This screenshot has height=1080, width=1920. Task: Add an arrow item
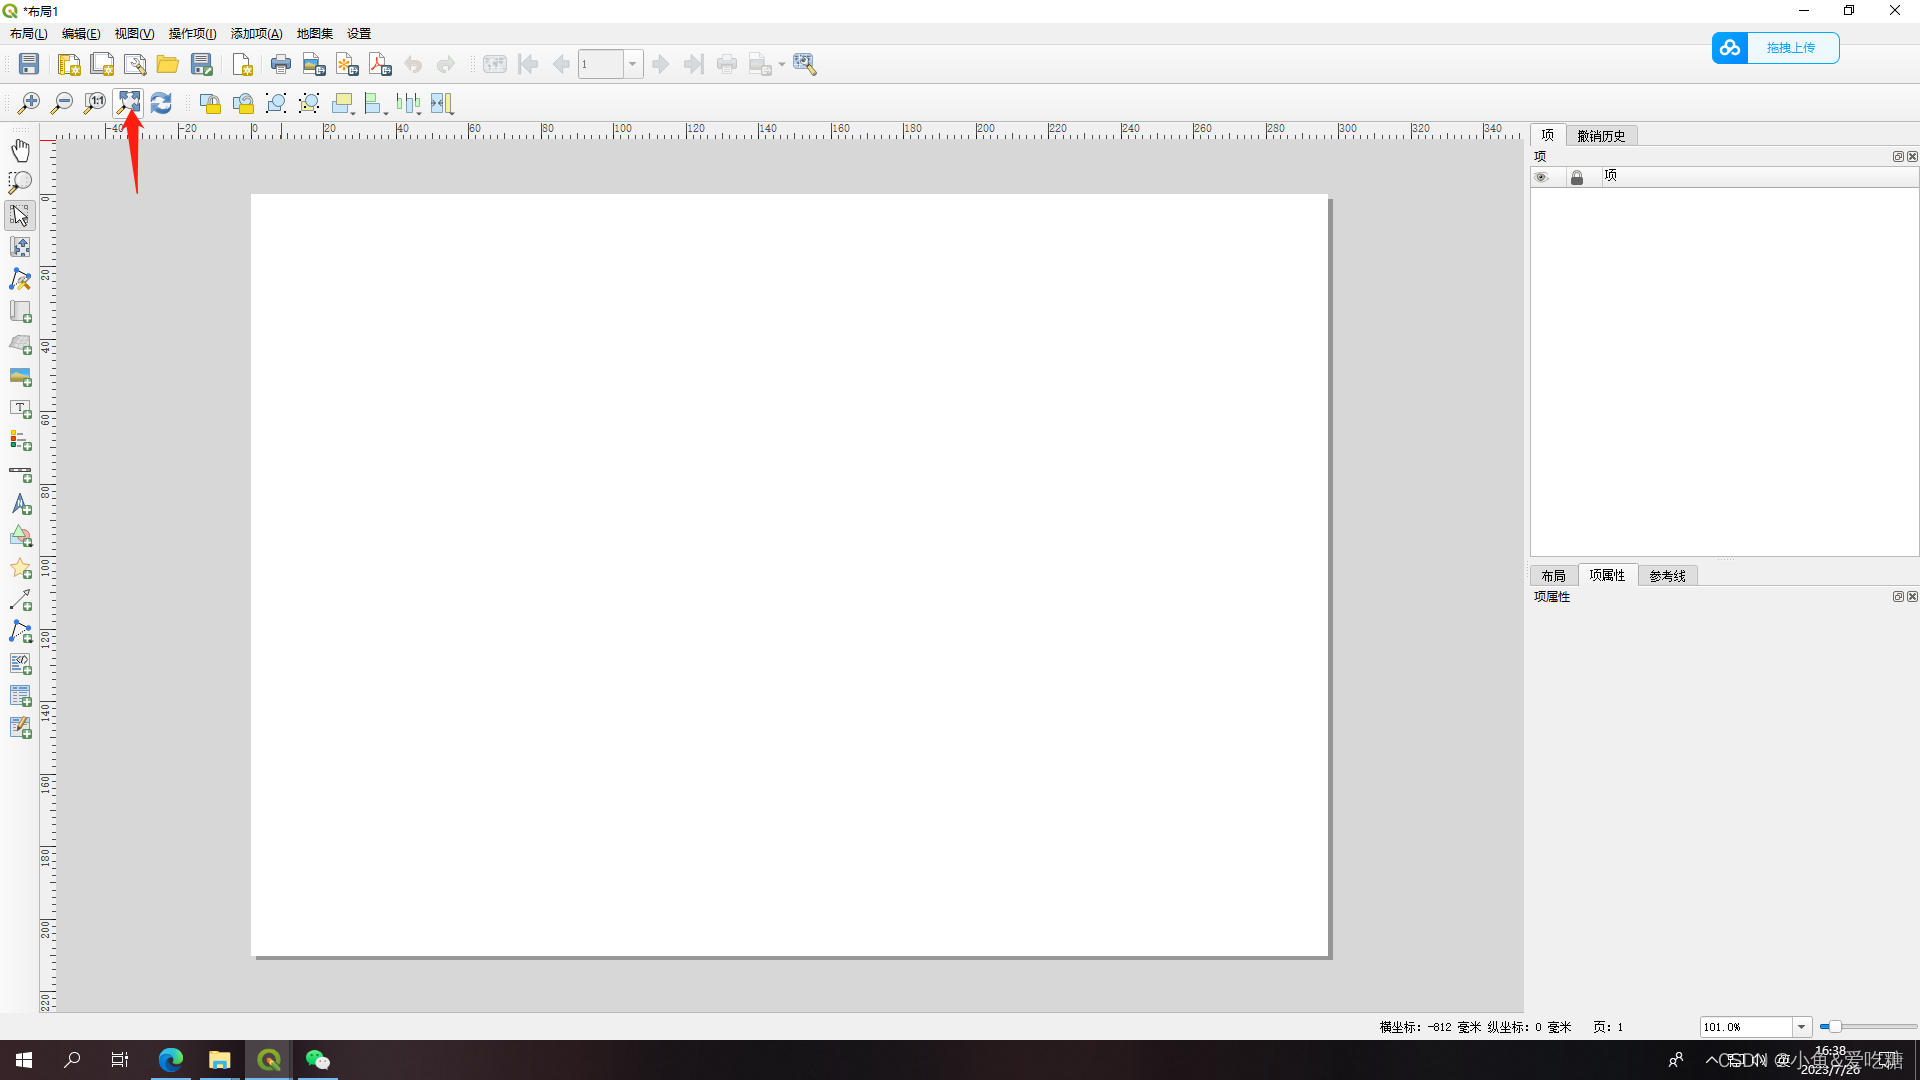tap(20, 600)
